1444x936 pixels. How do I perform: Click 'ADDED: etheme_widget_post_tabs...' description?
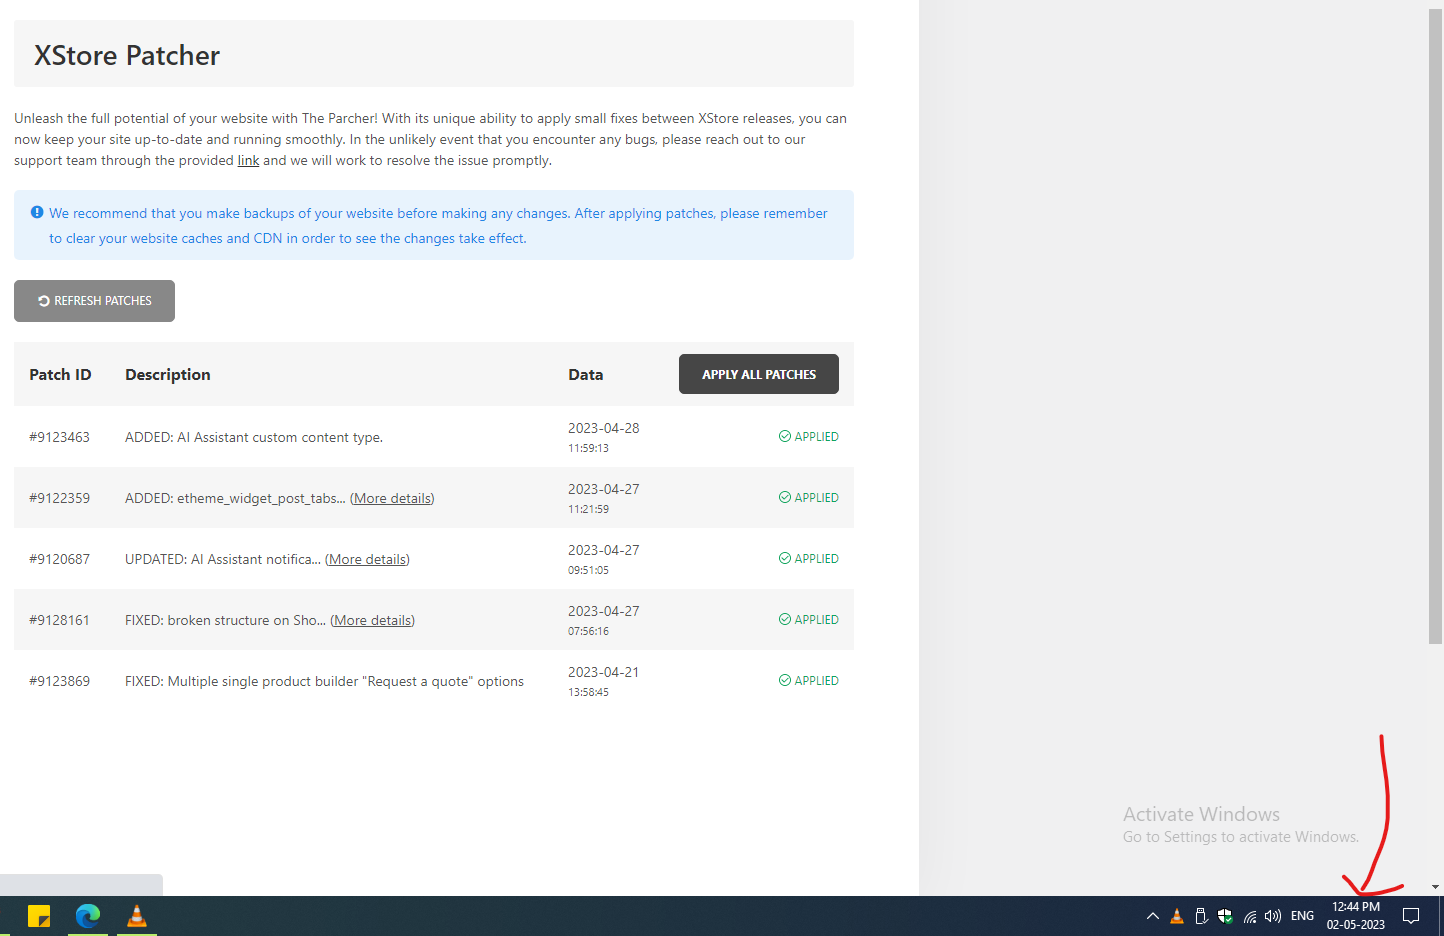(235, 498)
